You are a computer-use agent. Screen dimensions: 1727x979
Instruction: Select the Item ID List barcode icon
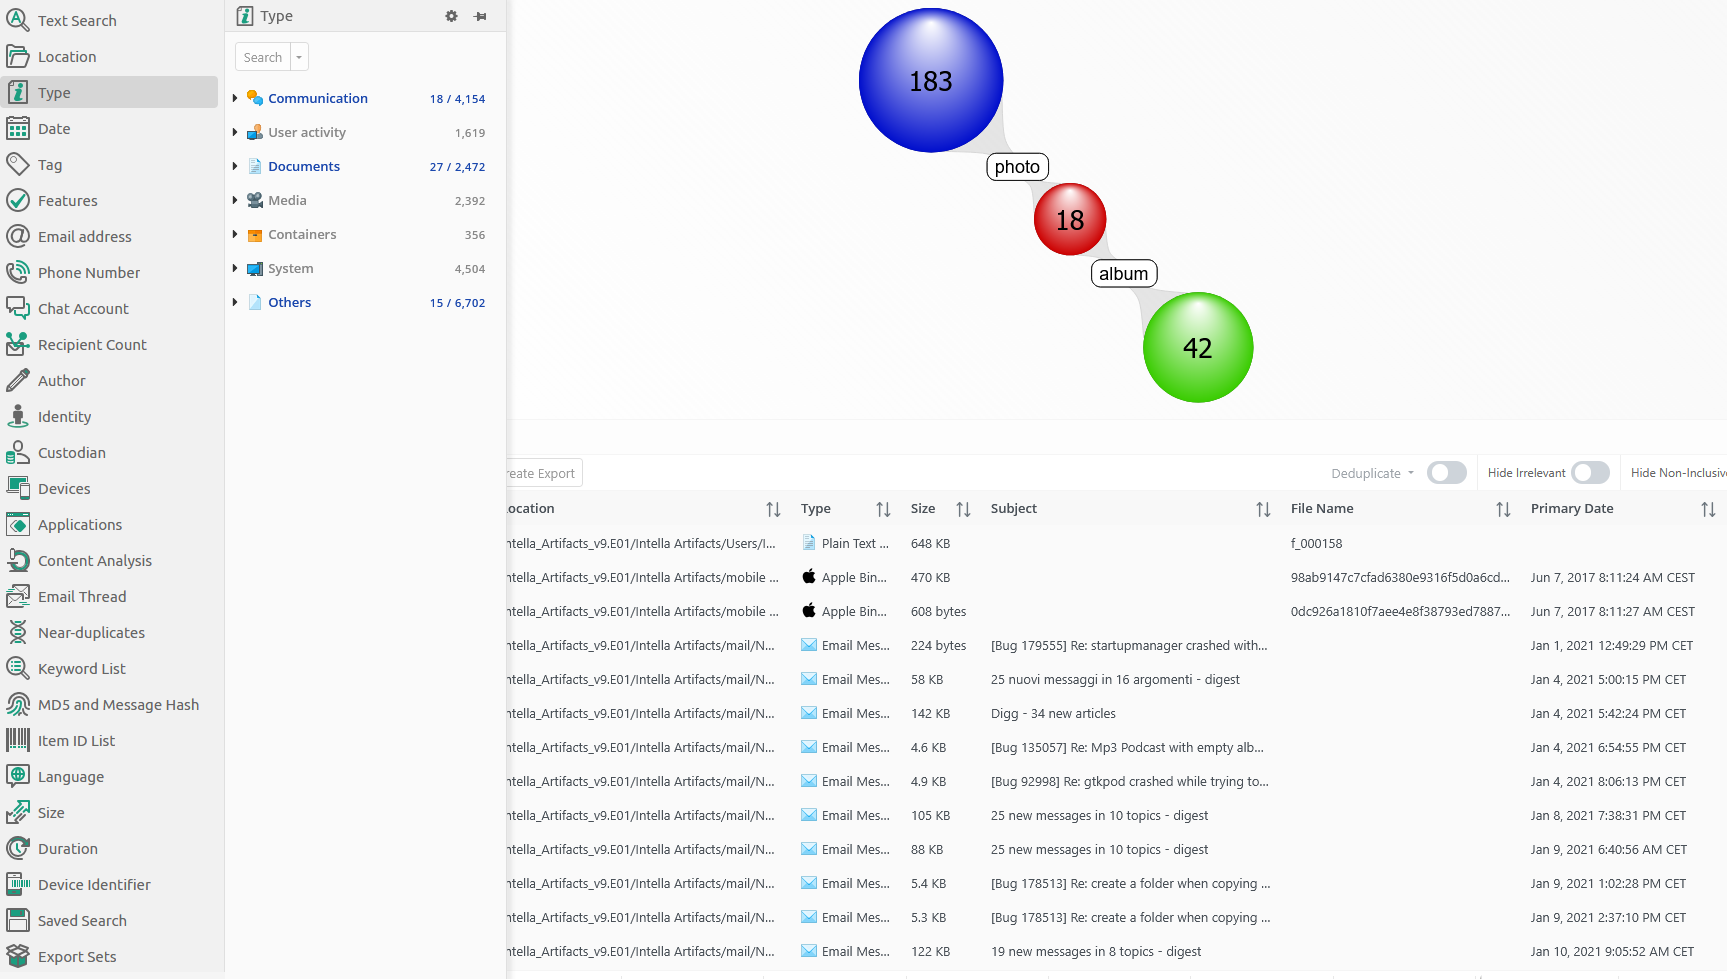pos(18,741)
